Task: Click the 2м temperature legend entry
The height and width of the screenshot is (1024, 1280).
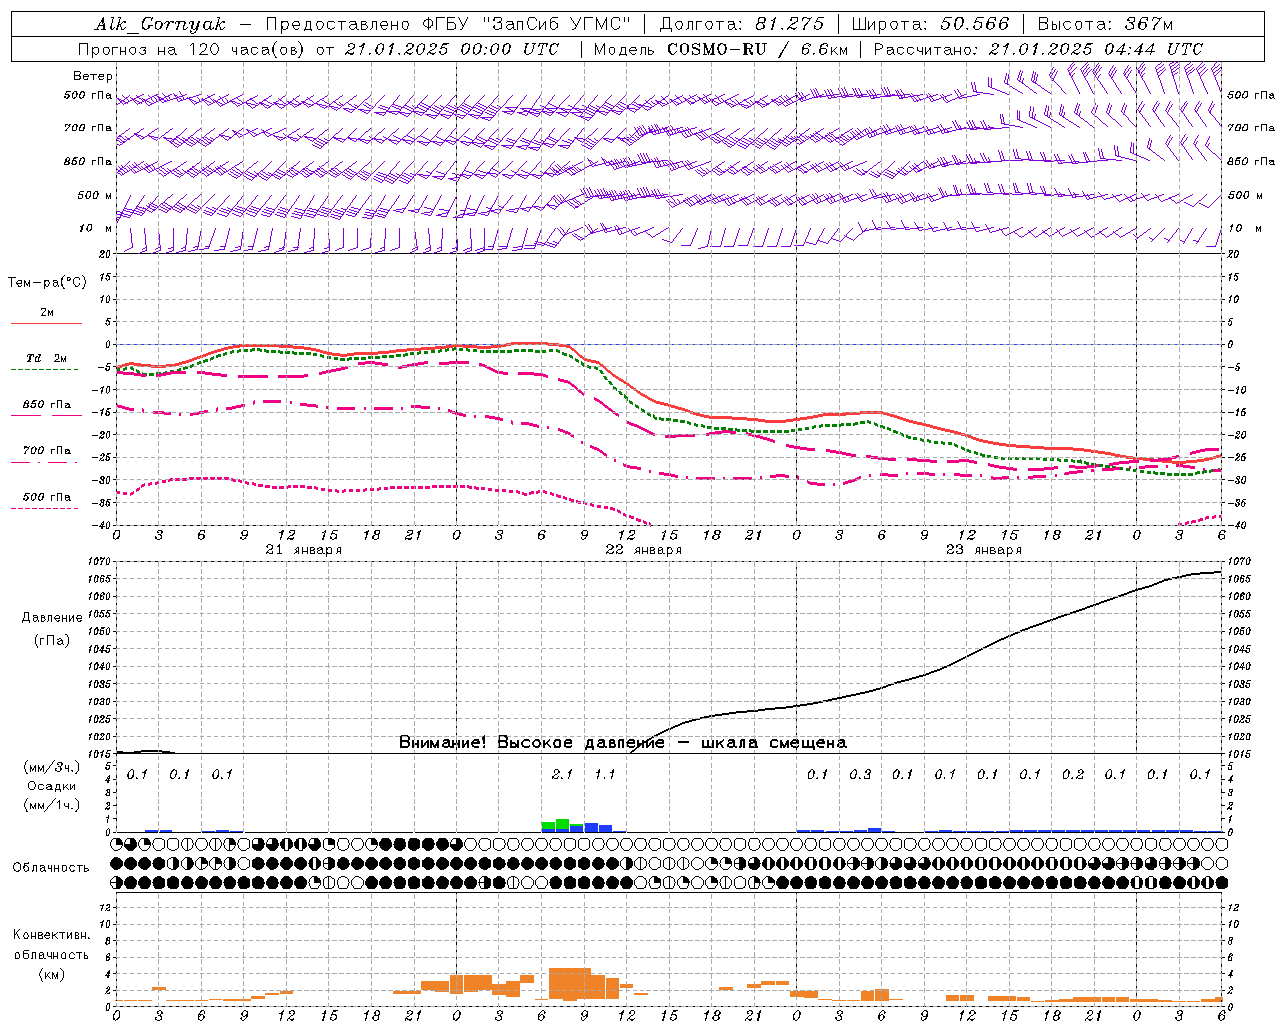Action: tap(47, 313)
